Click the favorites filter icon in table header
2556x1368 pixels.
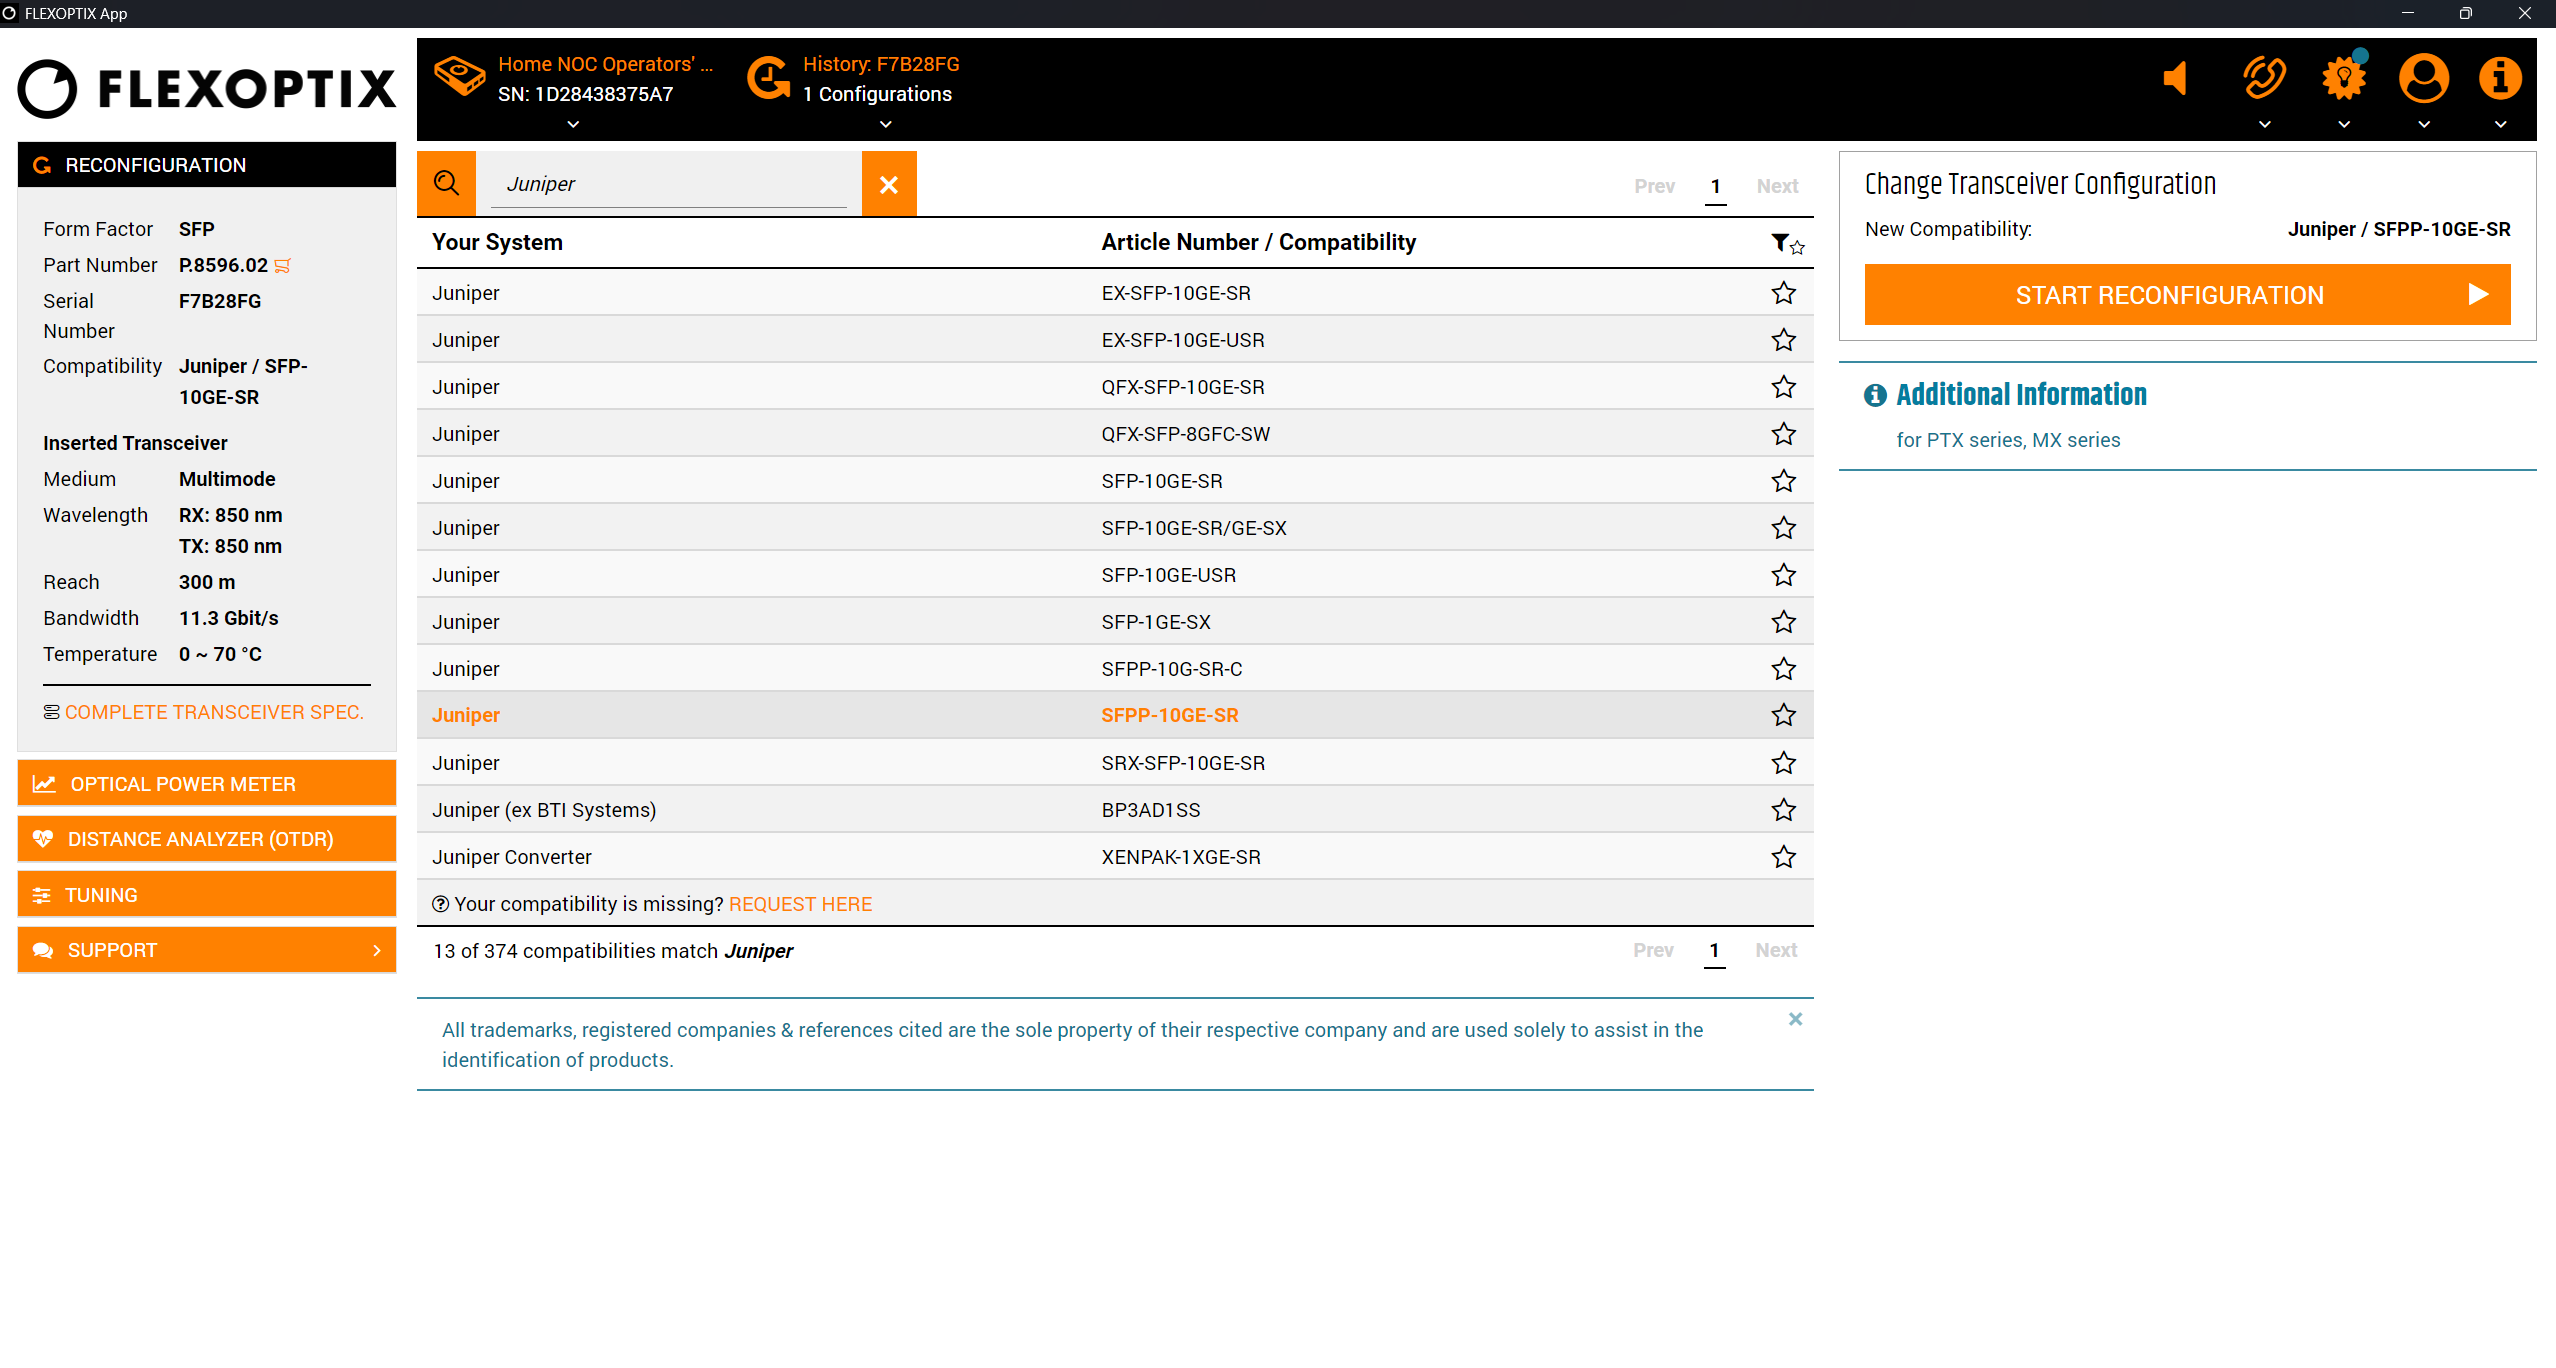(x=1786, y=243)
